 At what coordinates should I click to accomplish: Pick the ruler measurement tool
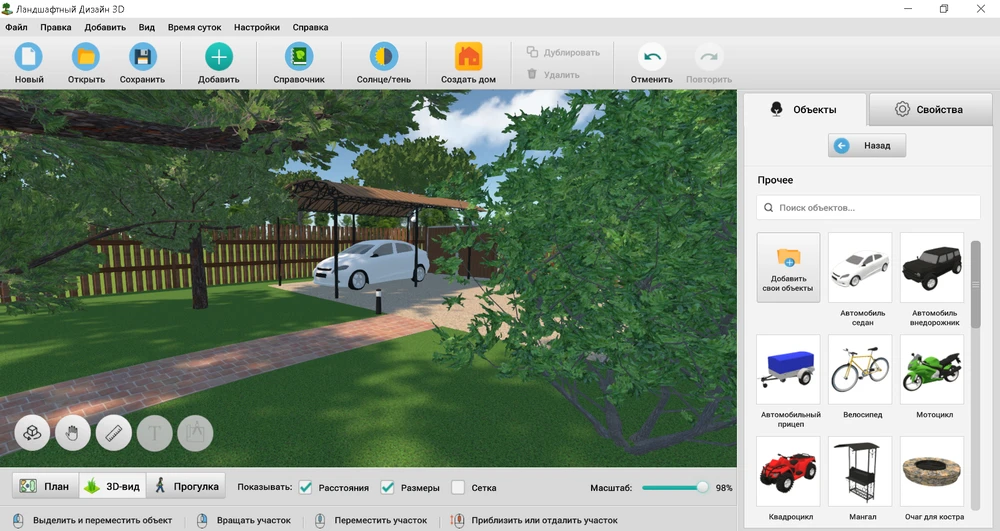[114, 433]
